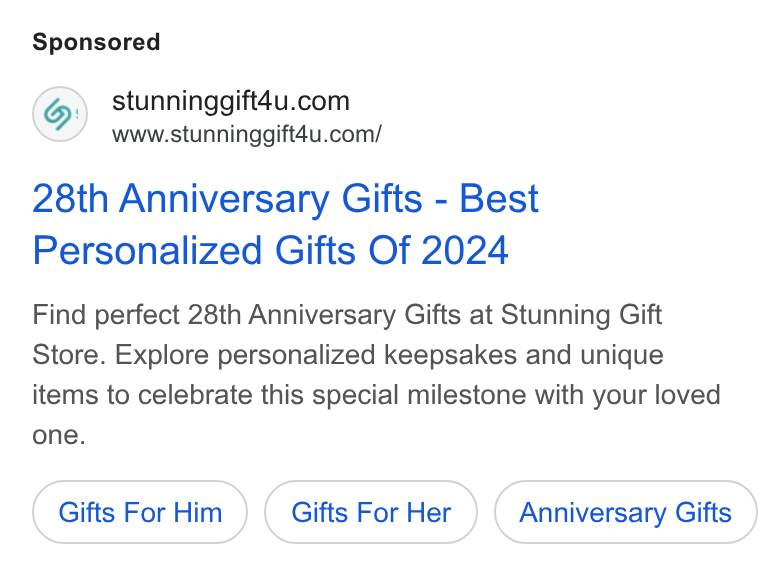Select the Gifts For Her chip
760x576 pixels.
(x=371, y=512)
